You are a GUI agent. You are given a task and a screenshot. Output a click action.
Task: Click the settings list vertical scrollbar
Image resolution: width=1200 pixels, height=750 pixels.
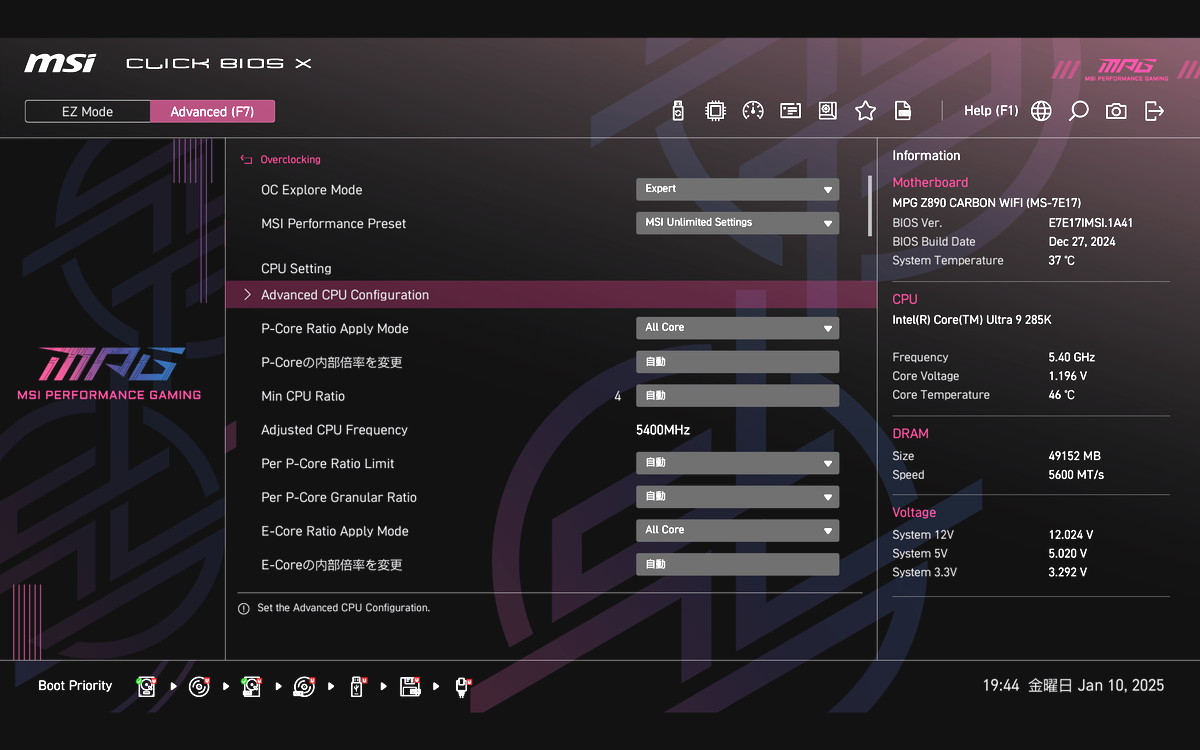point(869,206)
